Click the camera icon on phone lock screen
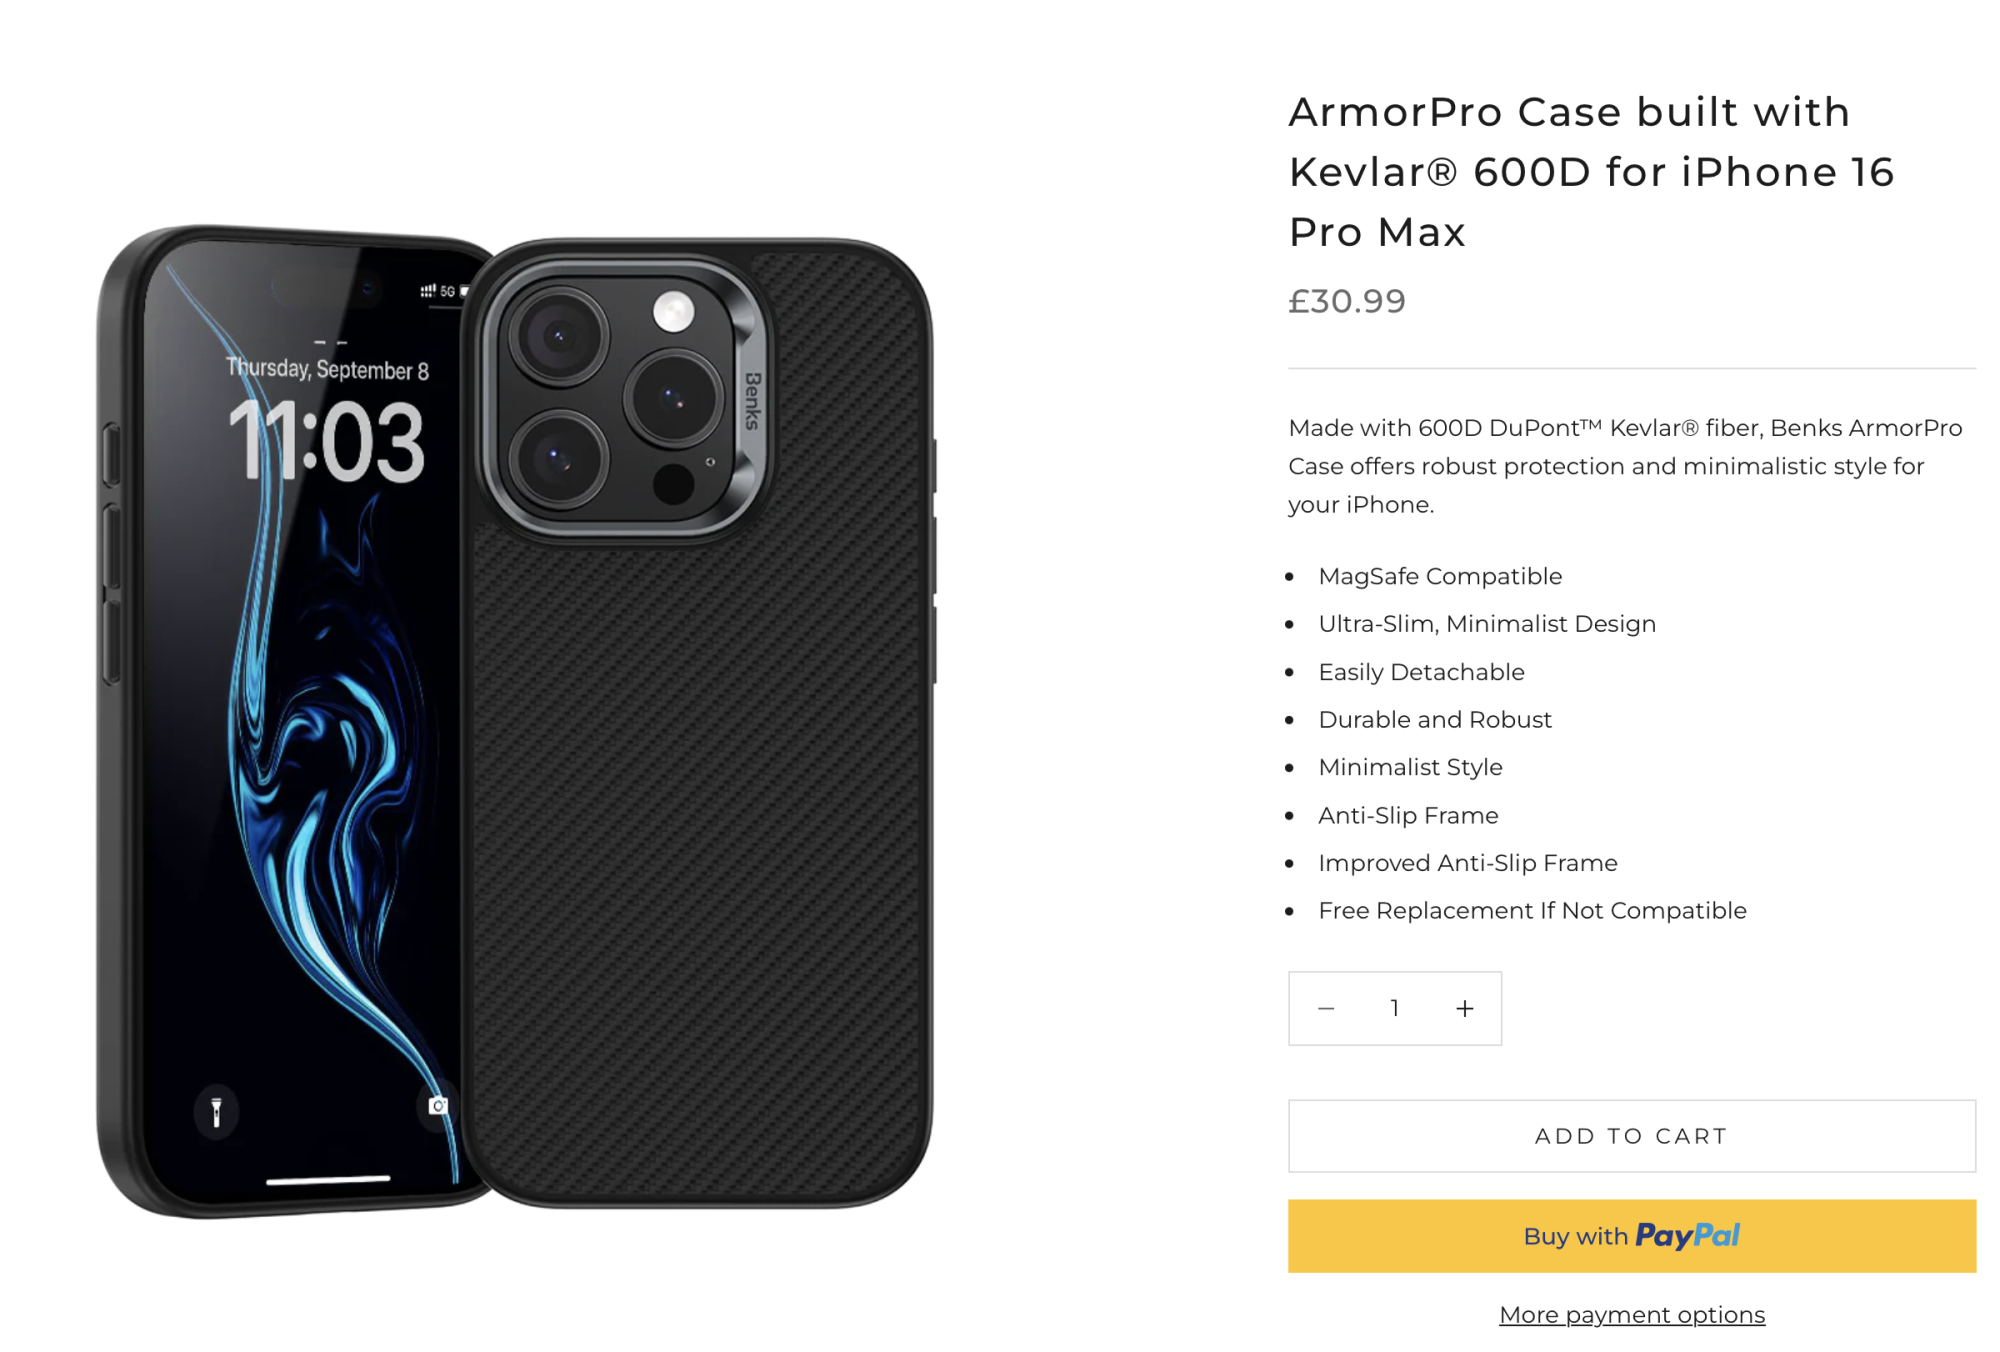Screen dimensions: 2000x1352 (438, 1105)
